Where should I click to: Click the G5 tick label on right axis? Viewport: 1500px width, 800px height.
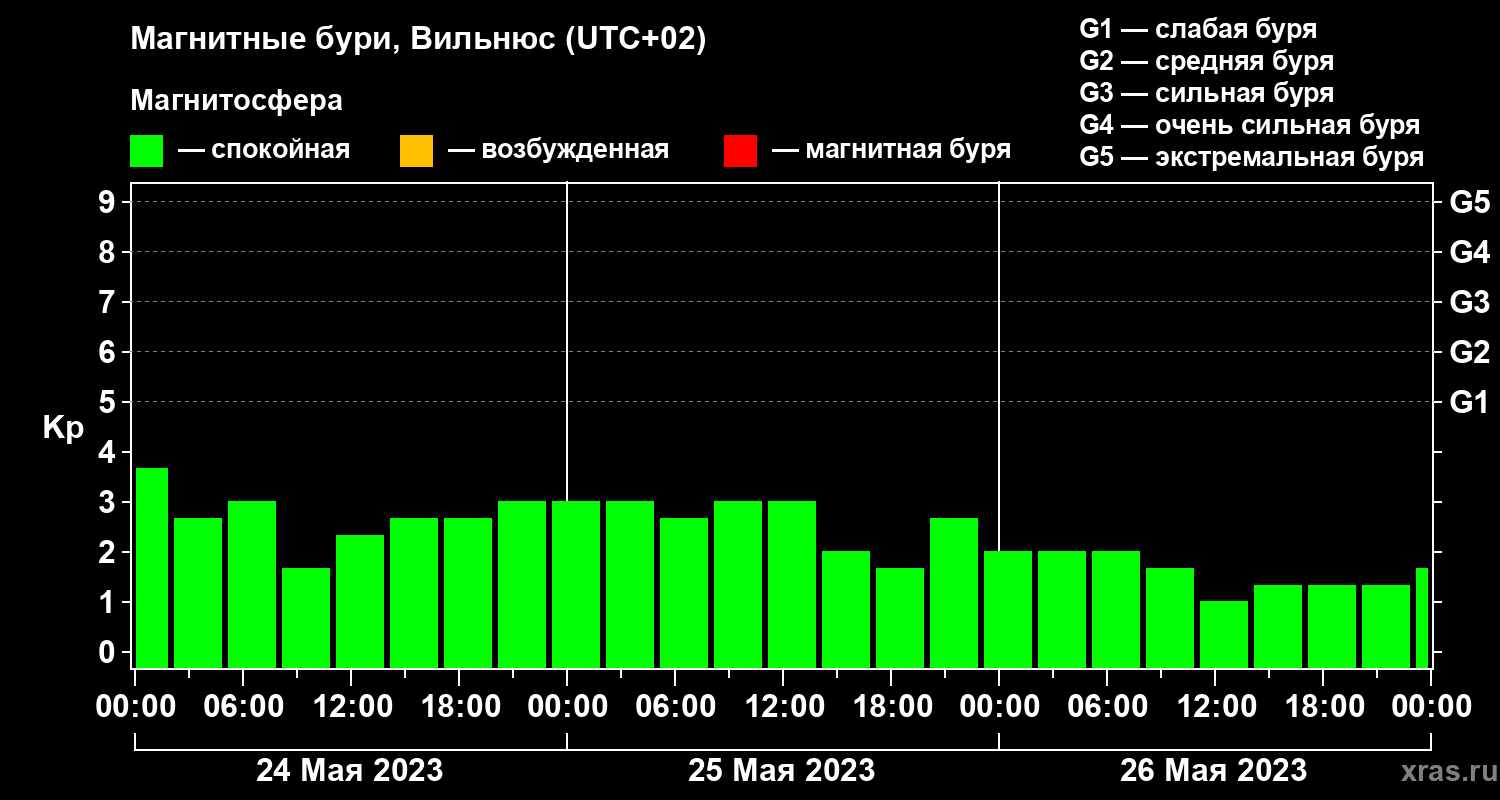(x=1469, y=202)
